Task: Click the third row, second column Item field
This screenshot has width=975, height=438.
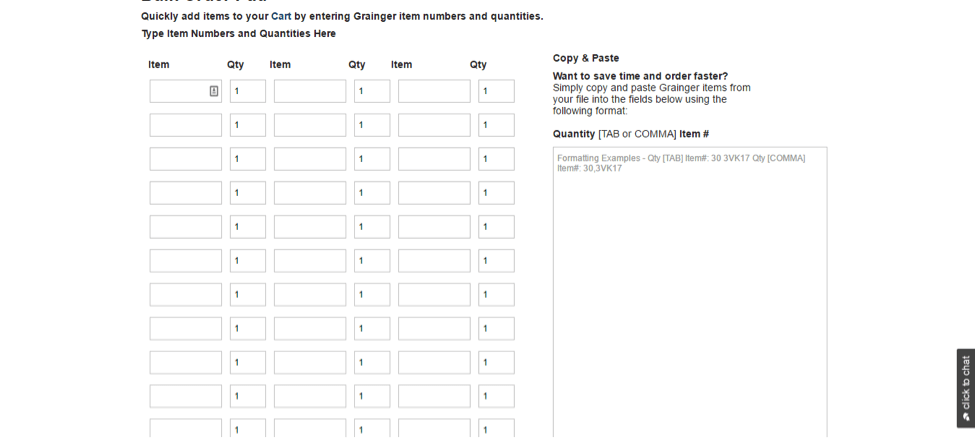Action: pyautogui.click(x=310, y=159)
